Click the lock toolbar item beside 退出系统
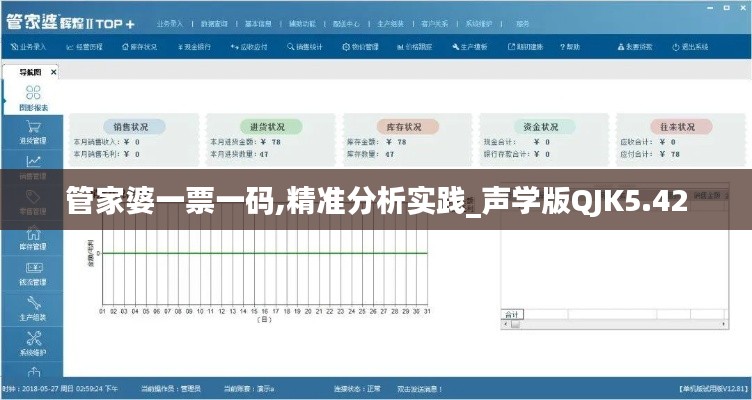This screenshot has width=752, height=400. click(x=635, y=47)
